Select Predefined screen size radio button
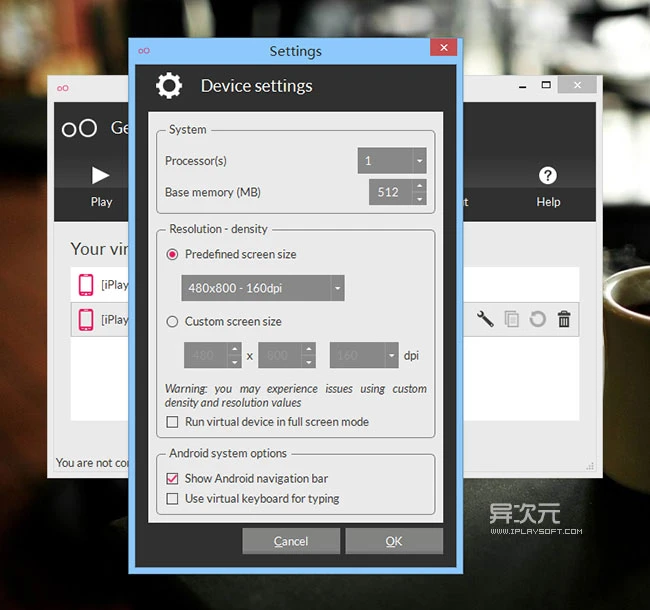The width and height of the screenshot is (650, 610). [173, 255]
